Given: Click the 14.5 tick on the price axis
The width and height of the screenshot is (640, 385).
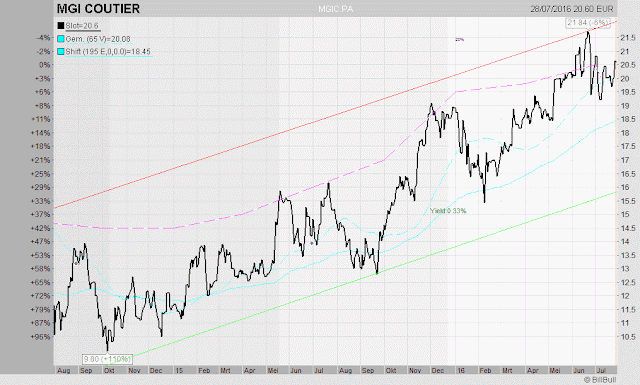Looking at the screenshot, I should (628, 228).
